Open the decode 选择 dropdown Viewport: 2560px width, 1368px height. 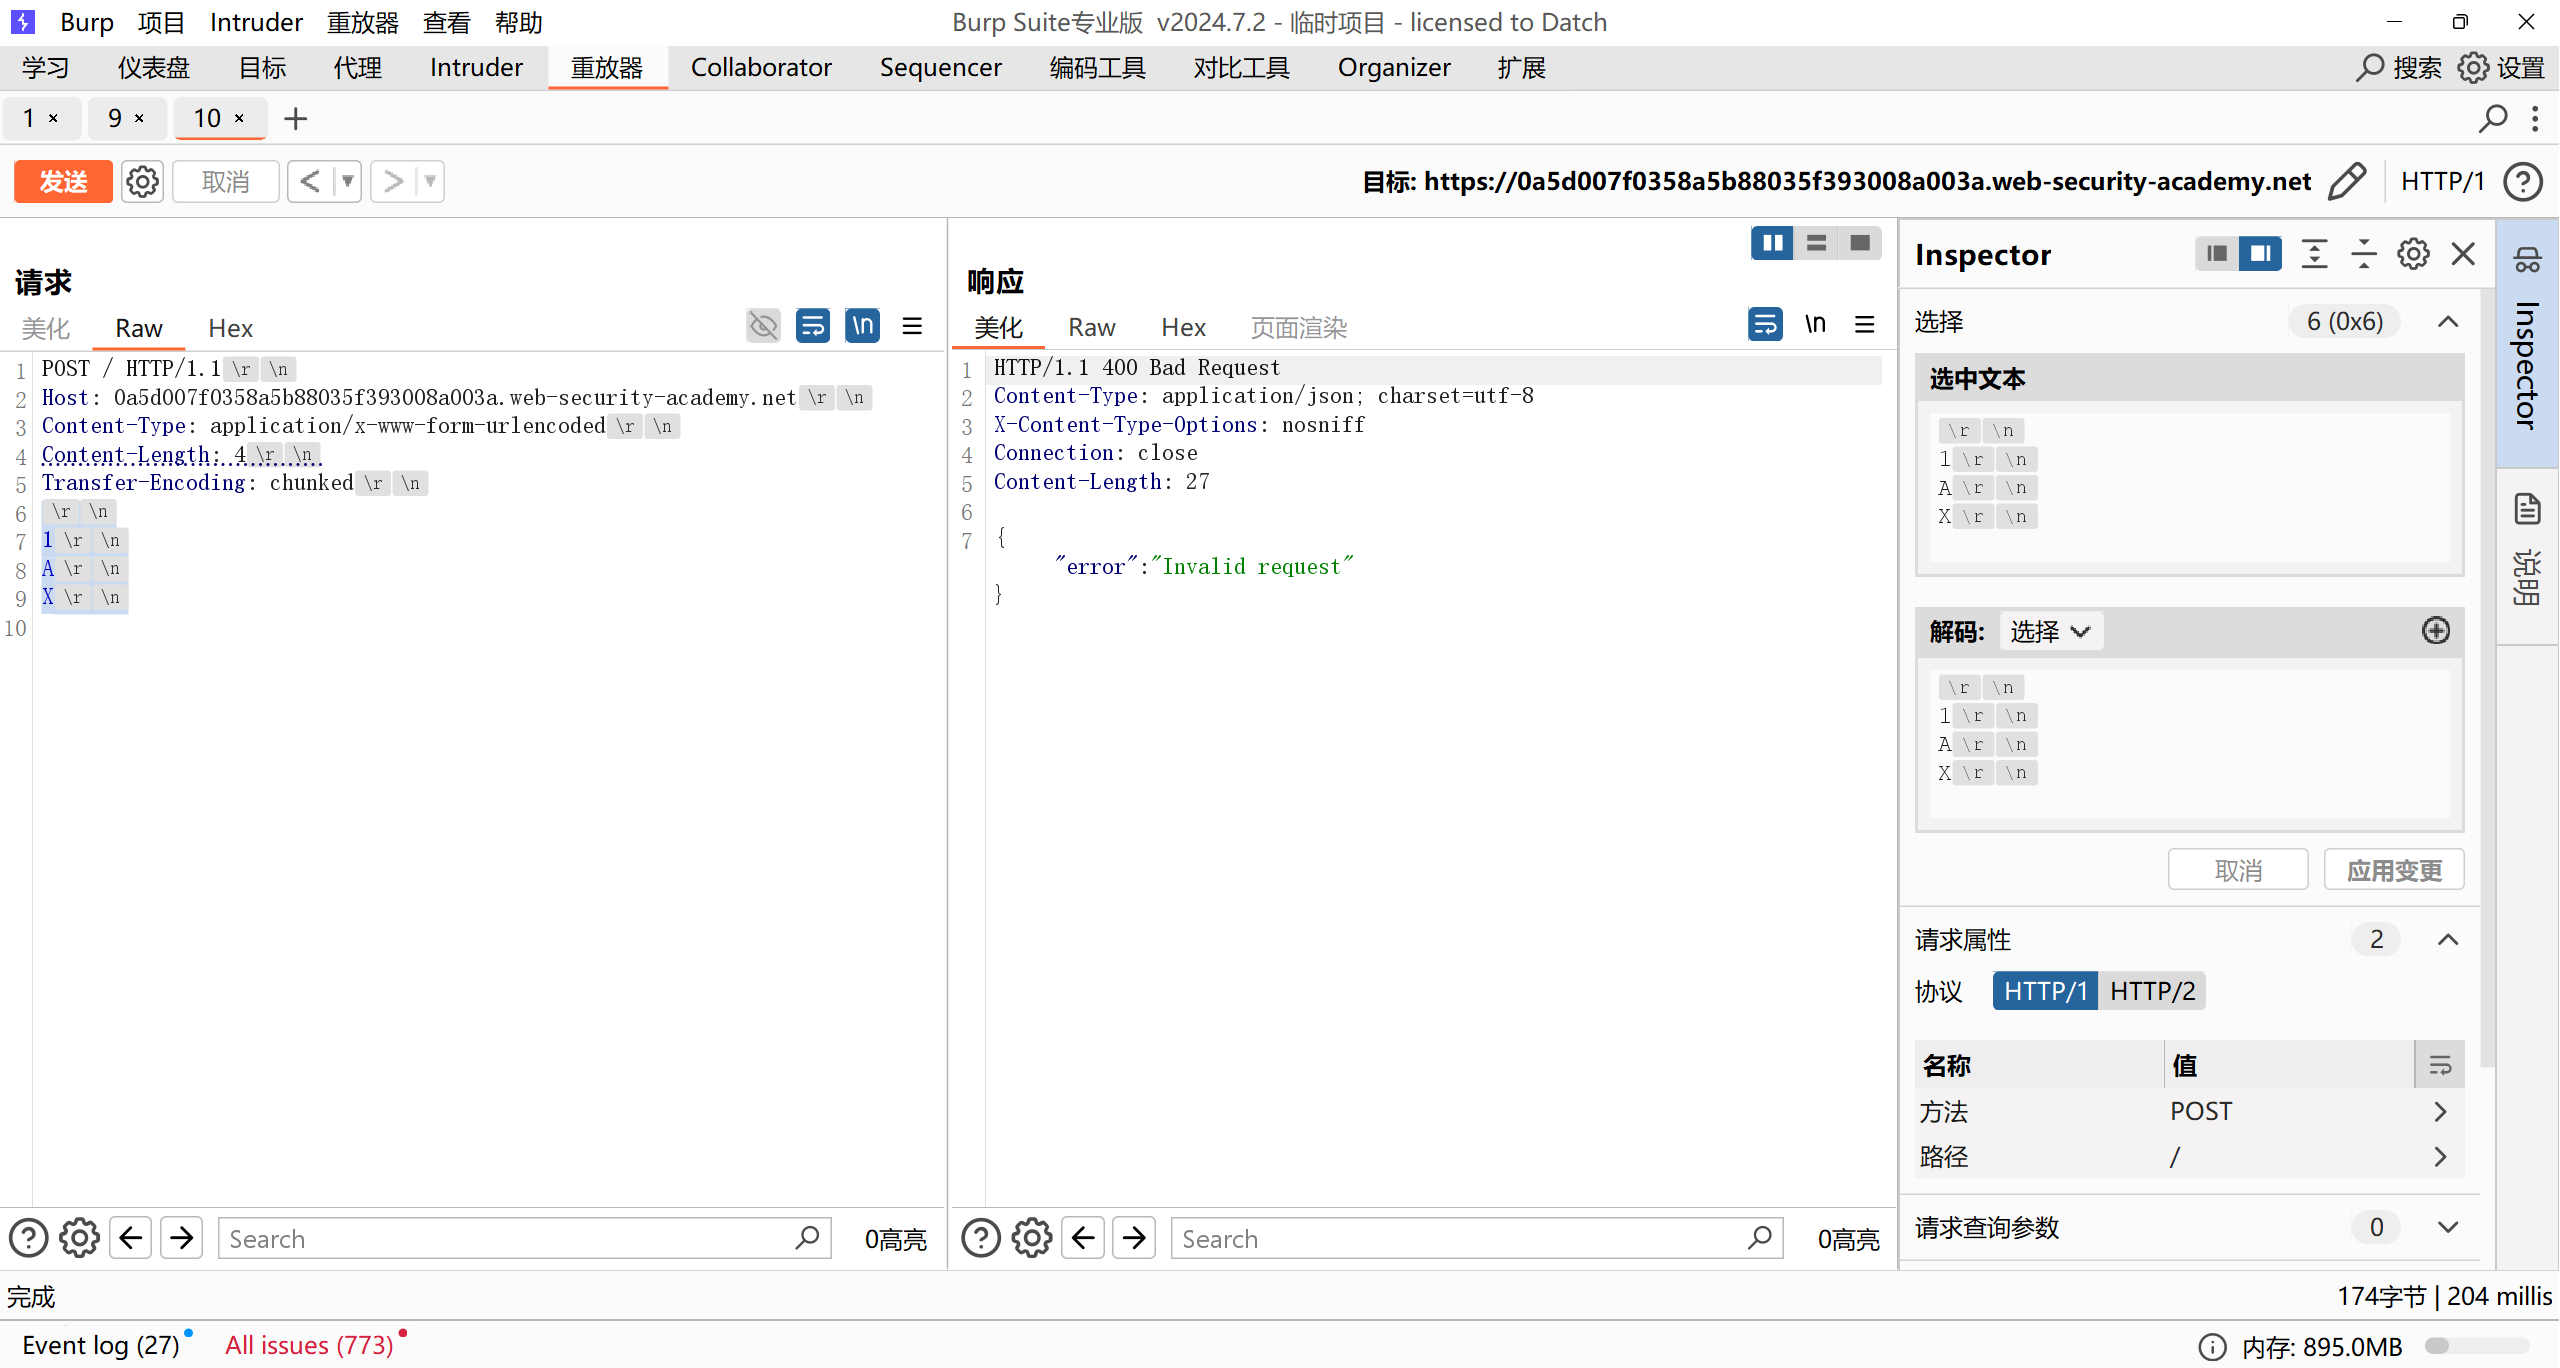[2050, 631]
